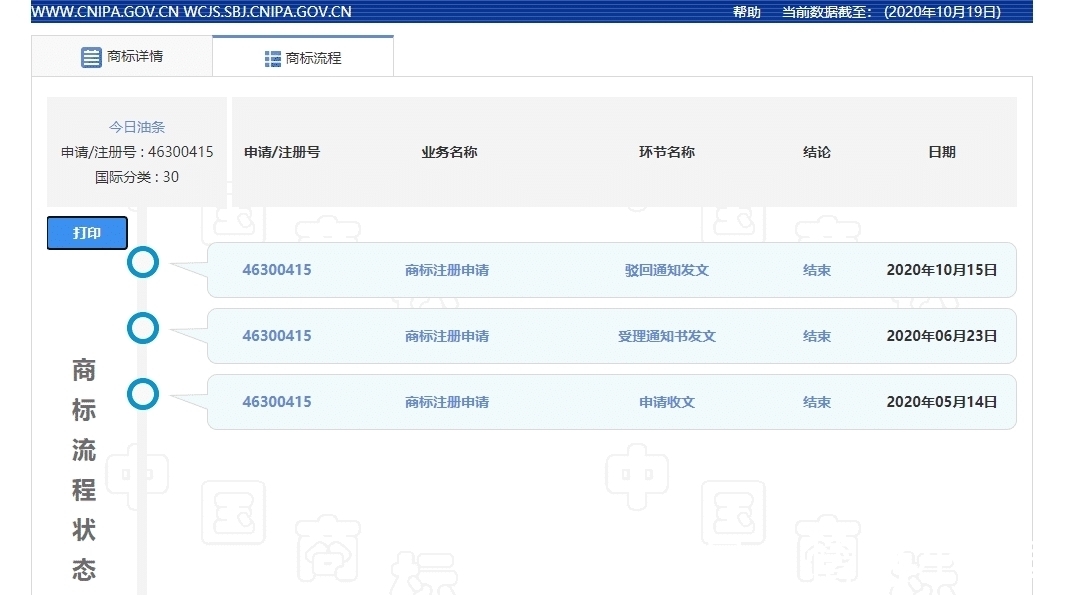Click 46300415 in the 受理通知书发文 row

(277, 336)
